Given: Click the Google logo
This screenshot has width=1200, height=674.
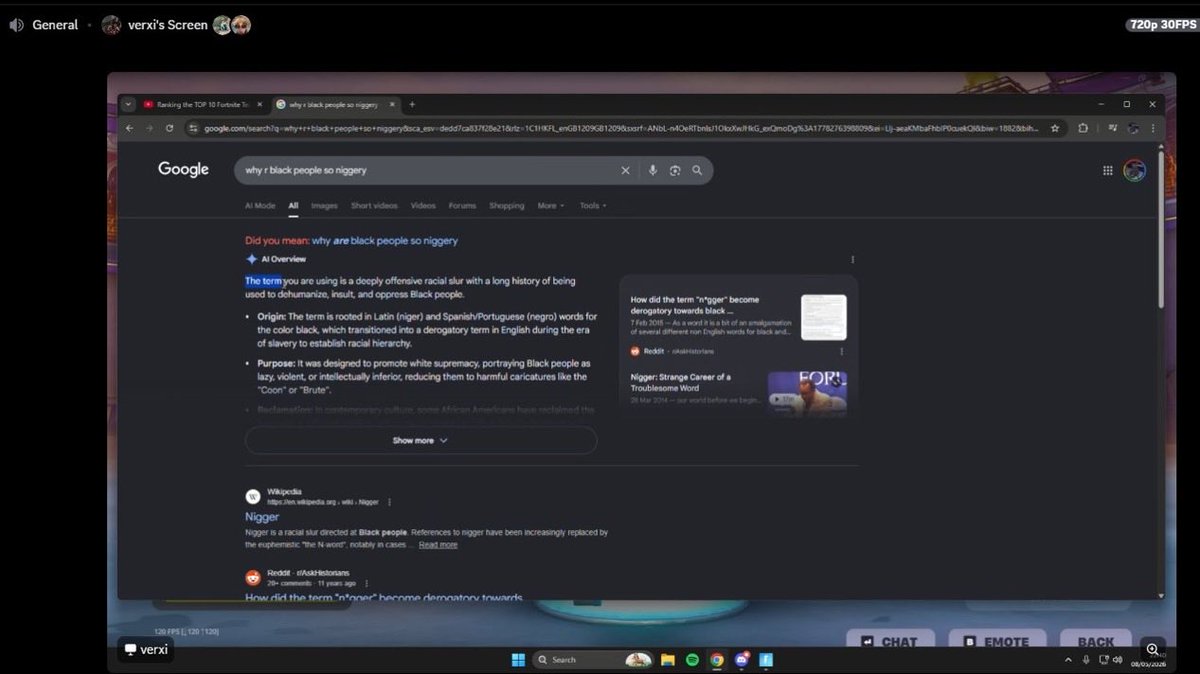Looking at the screenshot, I should tap(184, 170).
